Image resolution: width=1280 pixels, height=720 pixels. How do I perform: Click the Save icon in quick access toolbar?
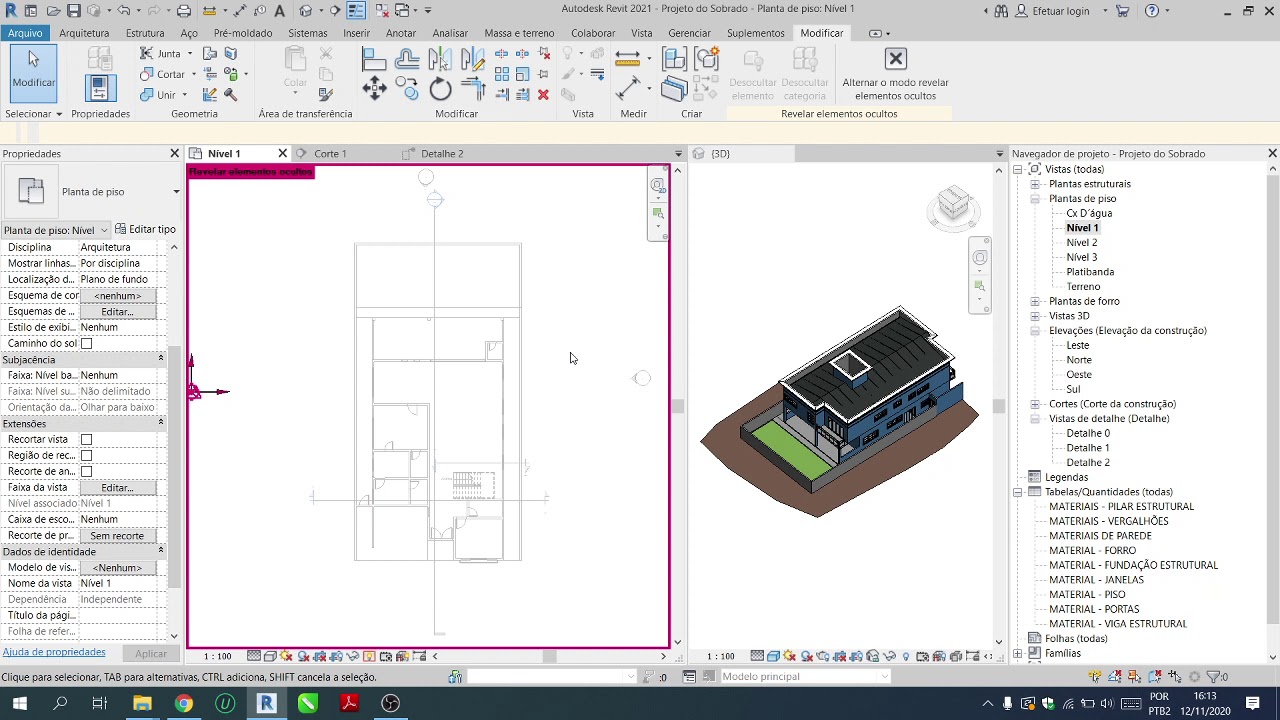click(x=74, y=11)
